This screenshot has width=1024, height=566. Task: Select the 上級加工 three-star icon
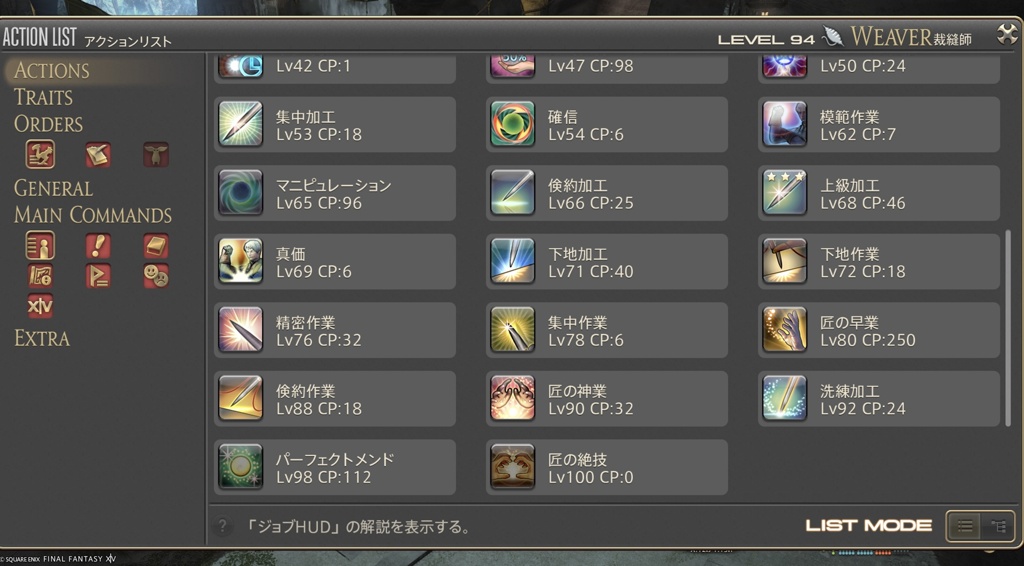(x=784, y=192)
